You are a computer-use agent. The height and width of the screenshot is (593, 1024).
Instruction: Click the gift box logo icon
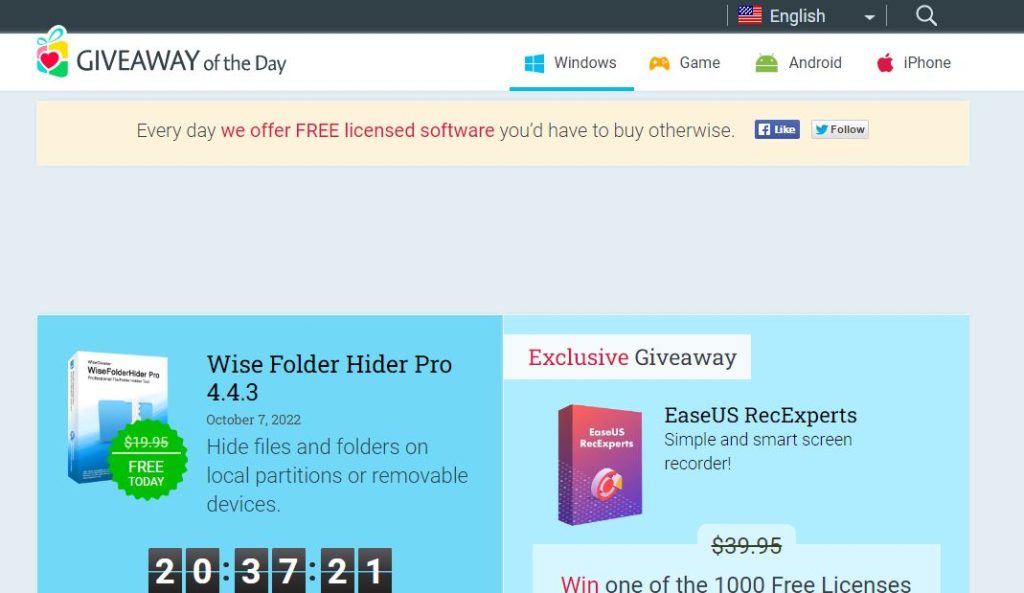[52, 52]
